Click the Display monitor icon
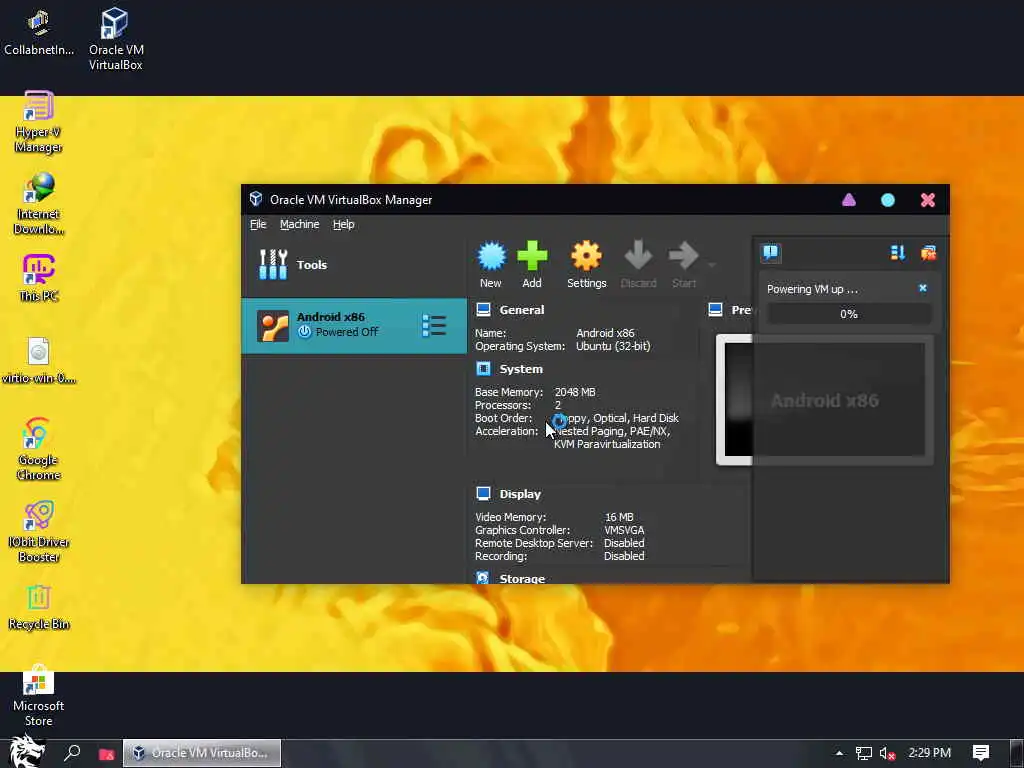The width and height of the screenshot is (1024, 768). coord(483,494)
